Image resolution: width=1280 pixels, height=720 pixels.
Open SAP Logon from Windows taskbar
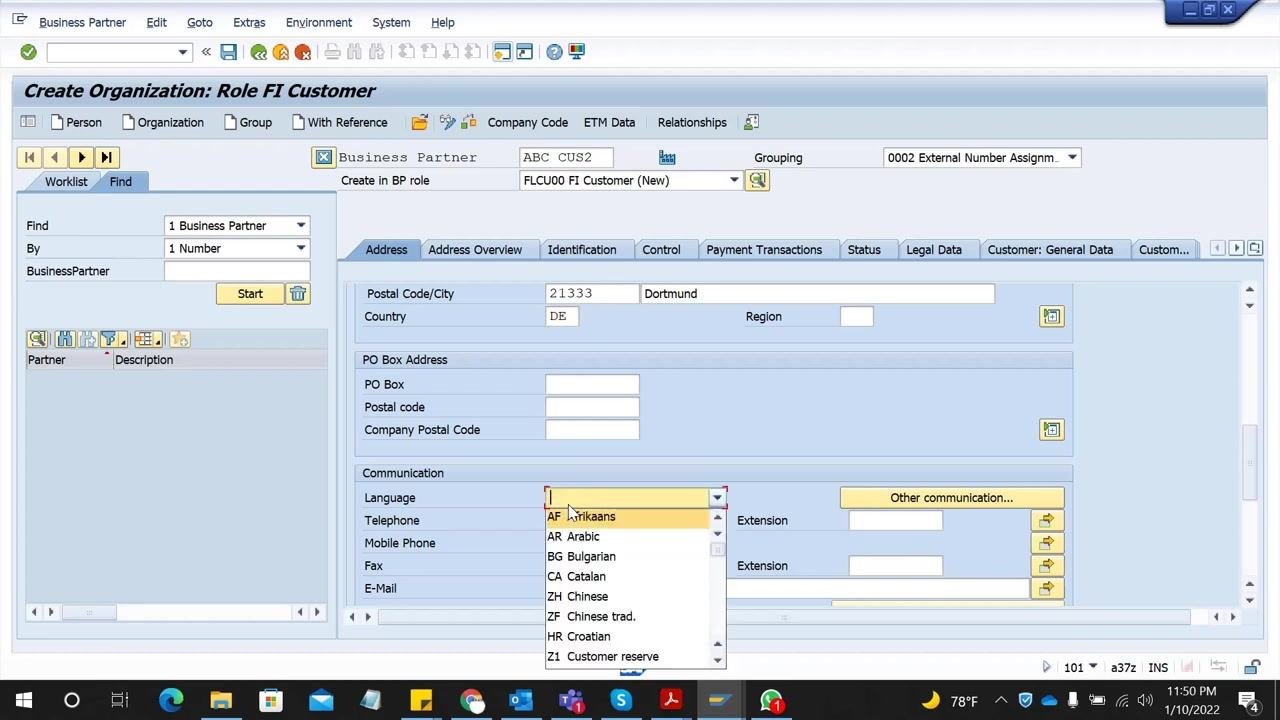(x=720, y=700)
